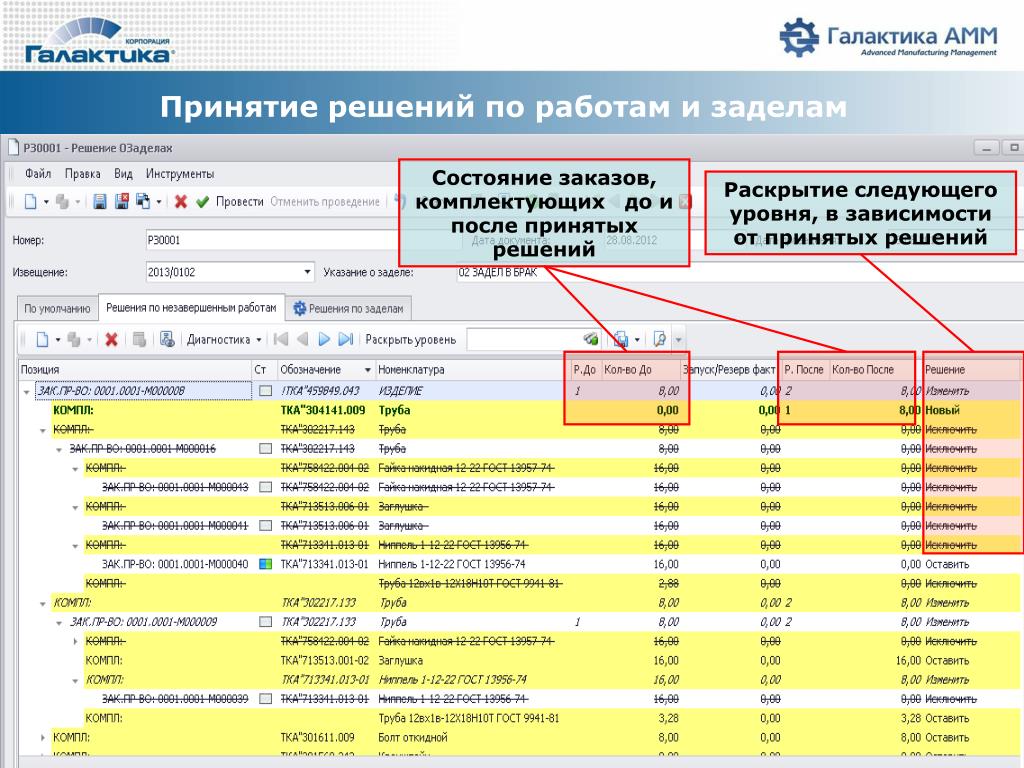Click the blue status square of М000040 row
Viewport: 1024px width, 768px height.
(x=265, y=564)
